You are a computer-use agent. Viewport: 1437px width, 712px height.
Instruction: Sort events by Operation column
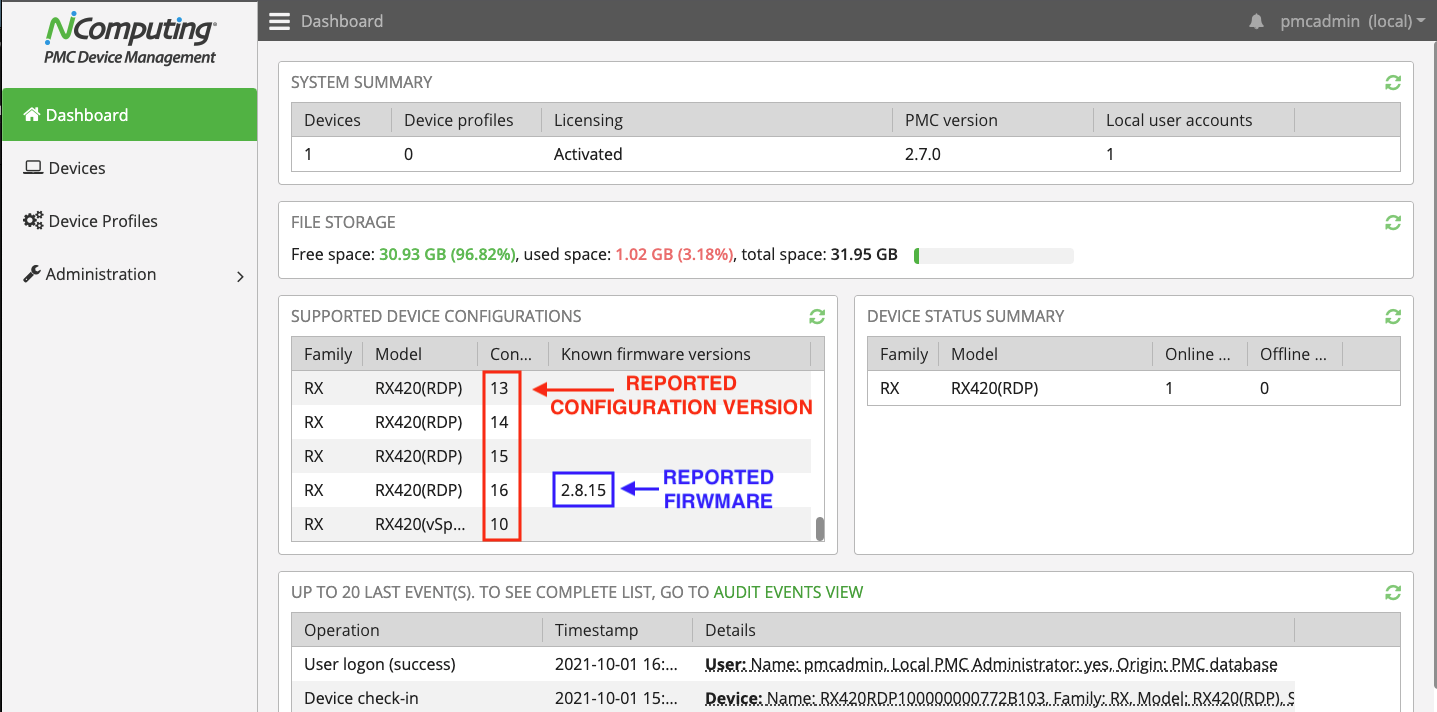(x=417, y=630)
